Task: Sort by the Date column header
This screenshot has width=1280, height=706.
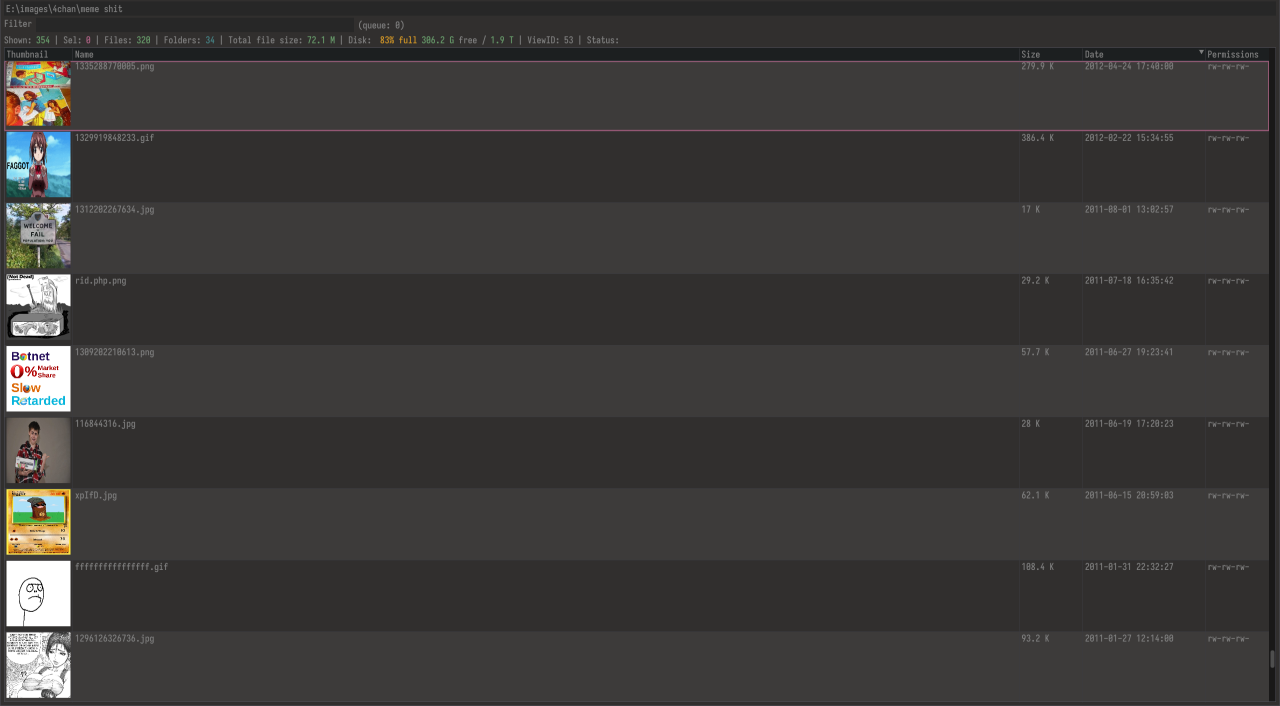Action: [1143, 54]
